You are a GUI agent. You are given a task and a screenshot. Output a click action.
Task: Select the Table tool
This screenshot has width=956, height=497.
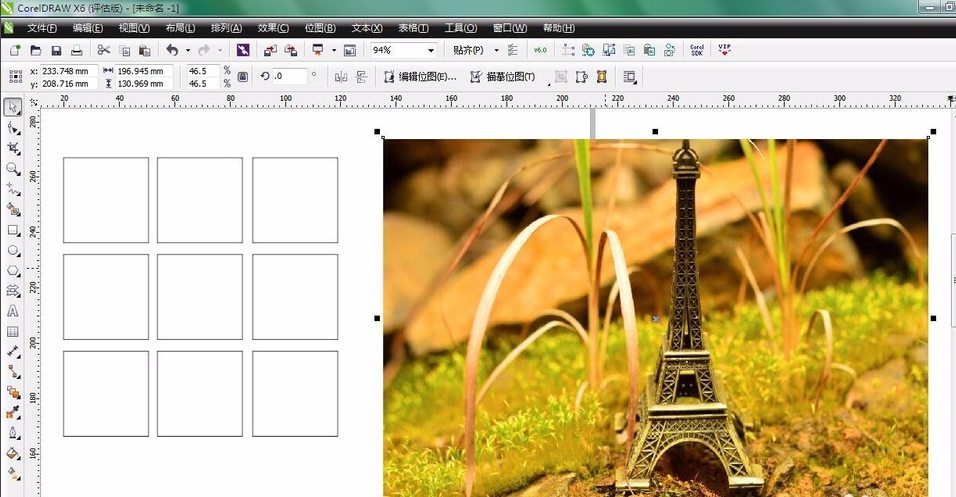[x=13, y=331]
